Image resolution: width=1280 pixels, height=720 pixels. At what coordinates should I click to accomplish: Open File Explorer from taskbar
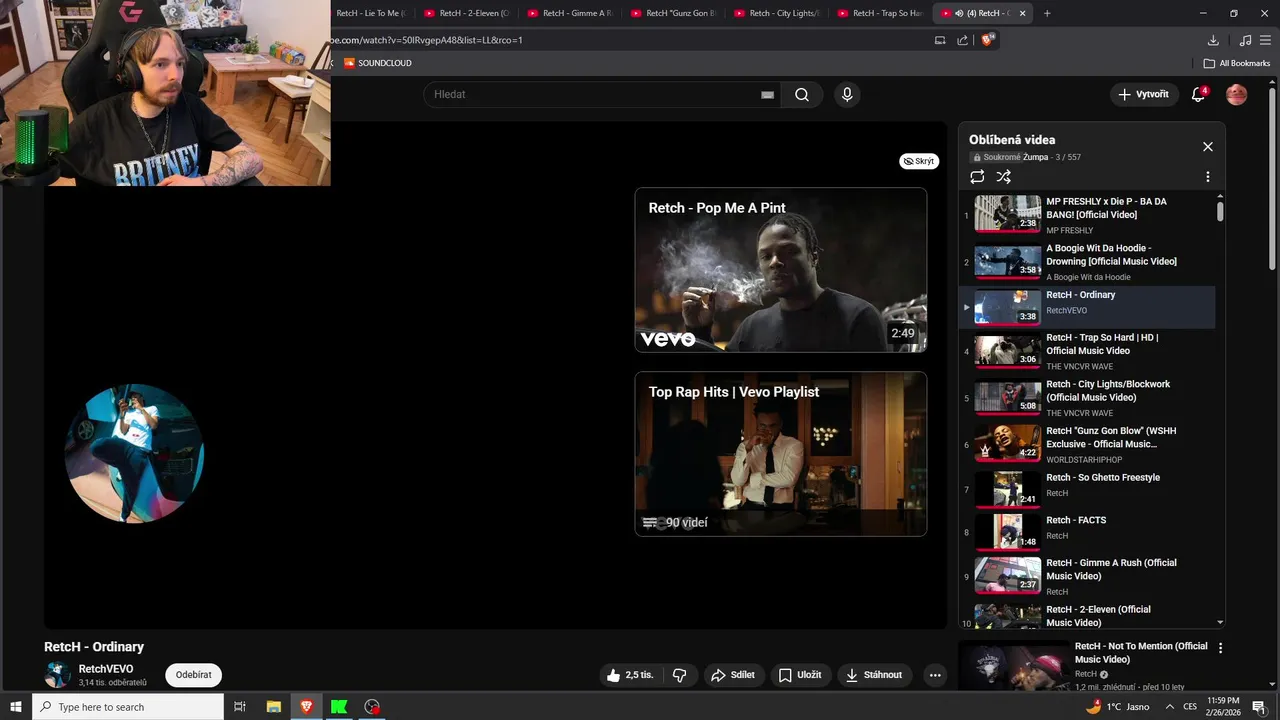point(274,707)
